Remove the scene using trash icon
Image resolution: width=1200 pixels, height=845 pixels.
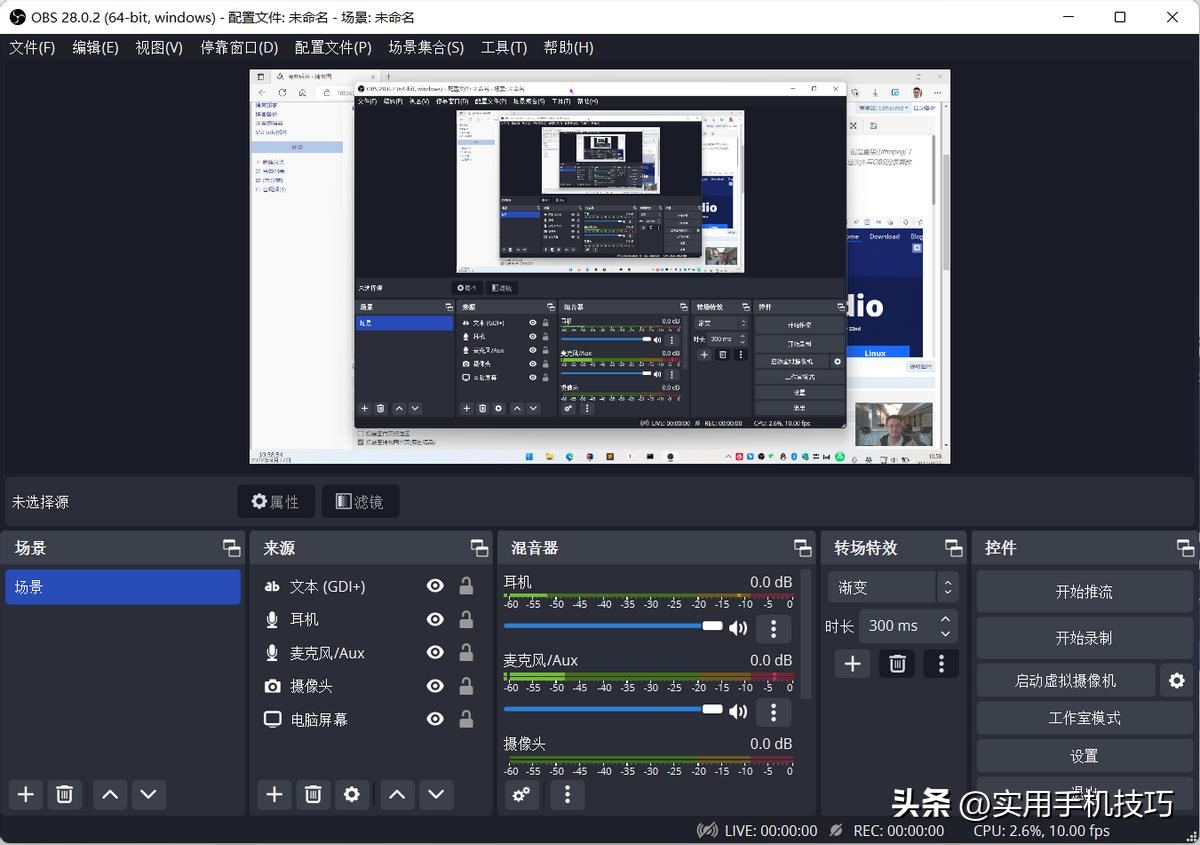64,794
